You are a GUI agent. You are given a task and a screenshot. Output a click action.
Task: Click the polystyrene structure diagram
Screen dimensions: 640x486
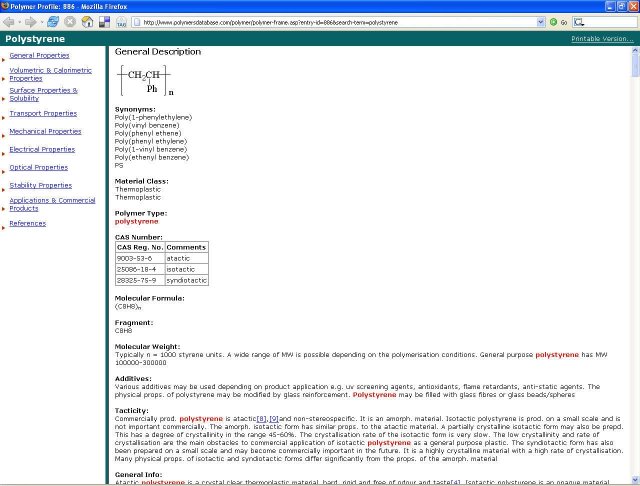pos(145,80)
